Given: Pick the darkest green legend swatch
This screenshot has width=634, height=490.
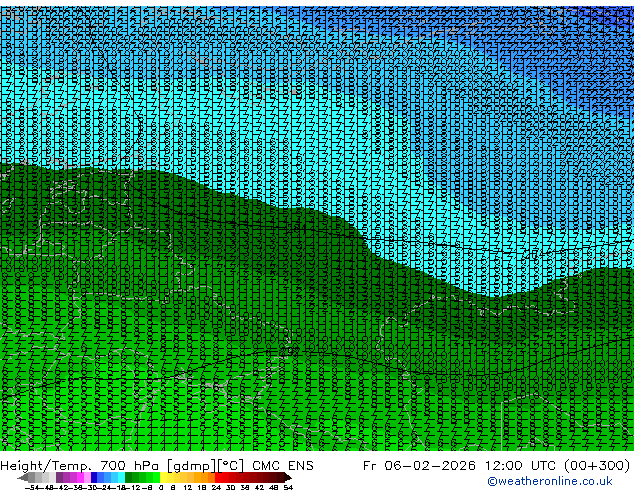Looking at the screenshot, I should click(x=129, y=477).
